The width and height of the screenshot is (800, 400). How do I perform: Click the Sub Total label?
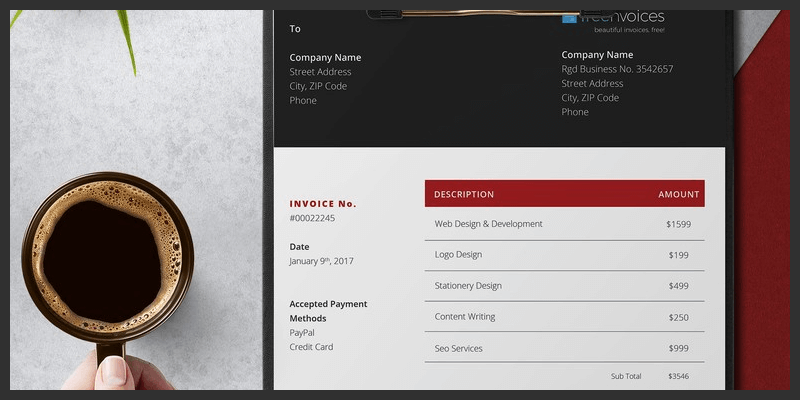tap(626, 376)
